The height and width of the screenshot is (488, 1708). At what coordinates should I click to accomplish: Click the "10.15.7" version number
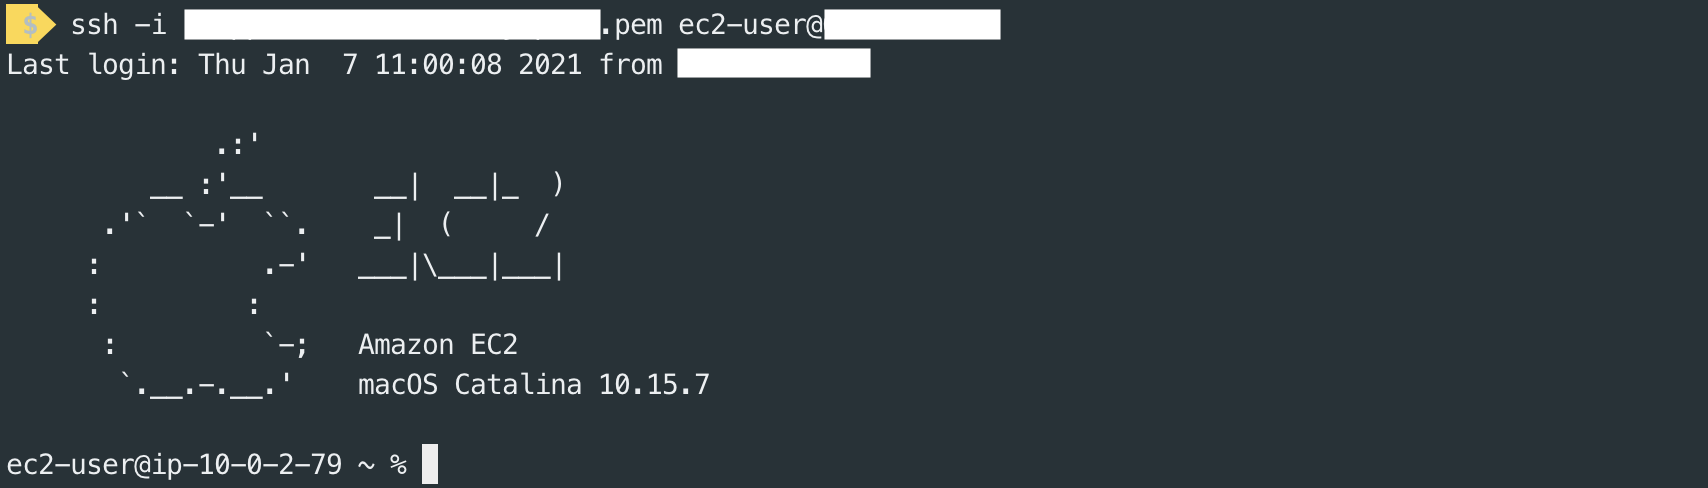[x=654, y=385]
